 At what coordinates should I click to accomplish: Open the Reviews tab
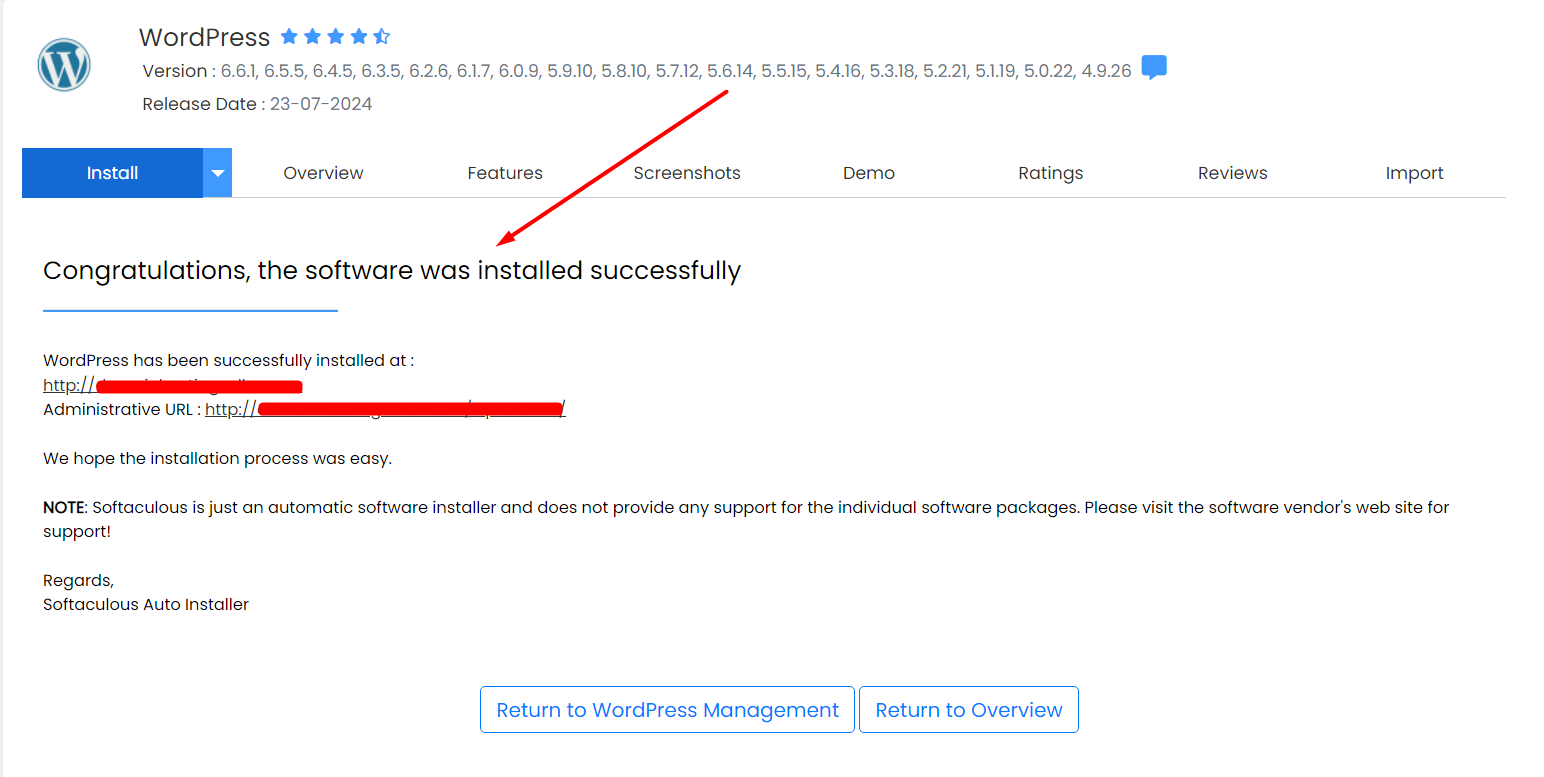click(x=1232, y=173)
